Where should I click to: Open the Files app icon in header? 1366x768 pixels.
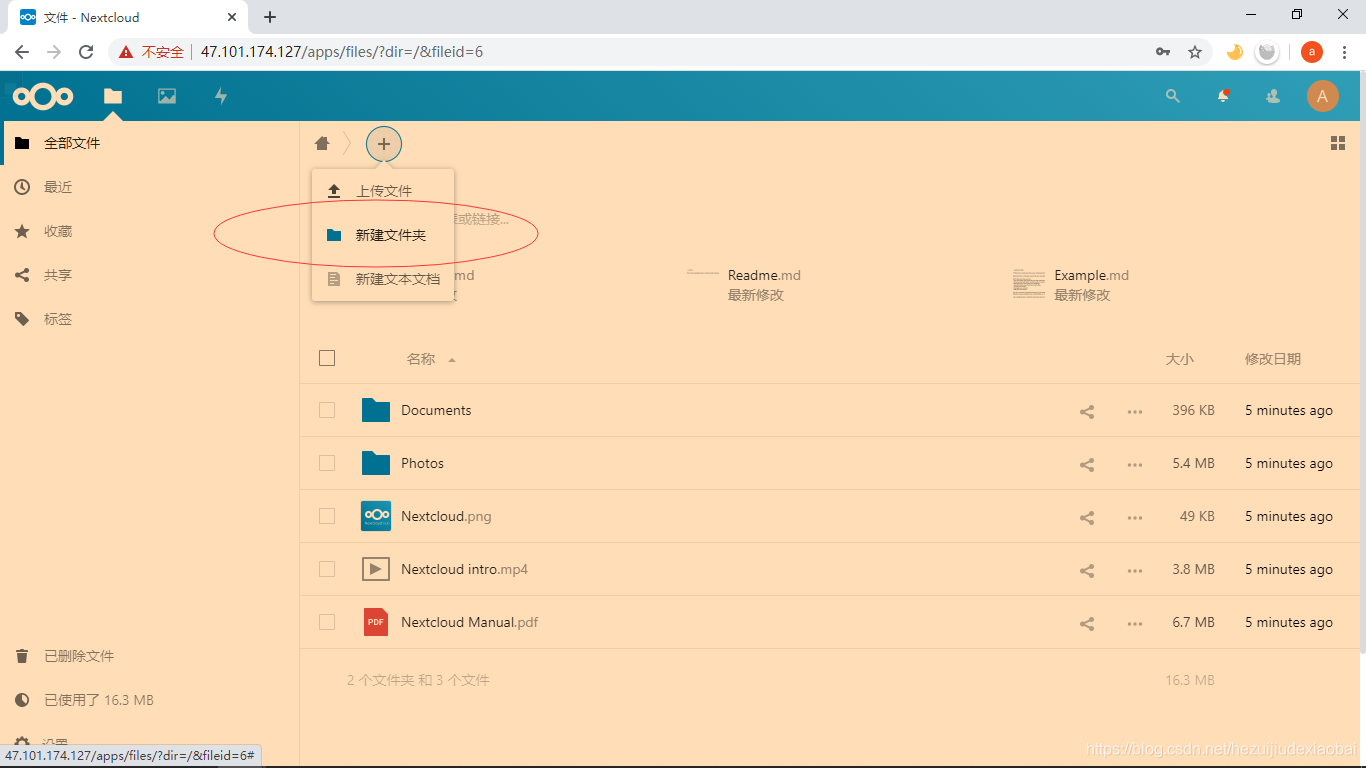[x=113, y=96]
